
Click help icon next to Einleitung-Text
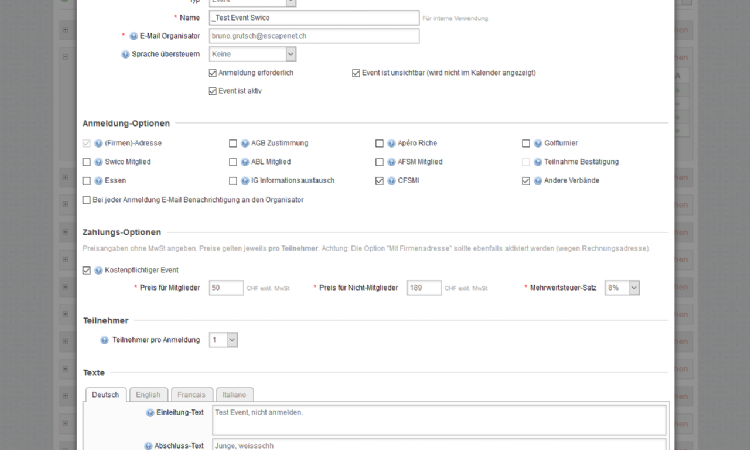[150, 412]
